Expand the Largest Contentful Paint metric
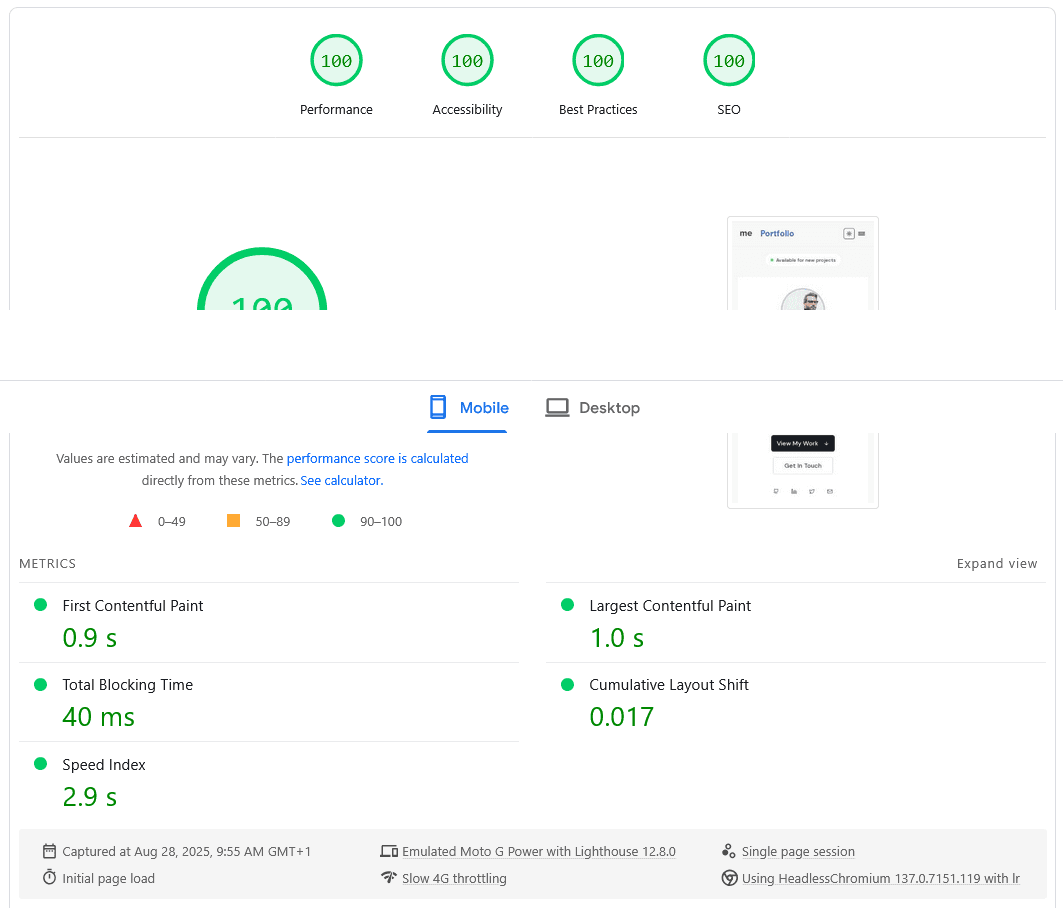 (670, 606)
